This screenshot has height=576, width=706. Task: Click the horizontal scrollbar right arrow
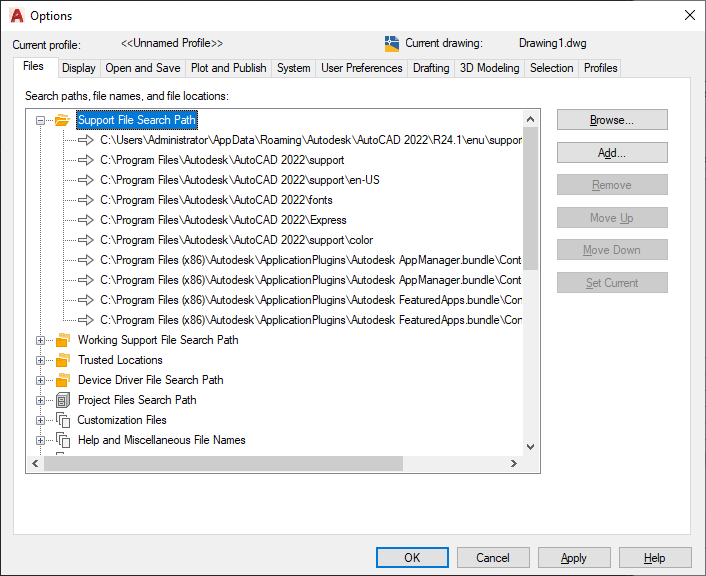[514, 463]
